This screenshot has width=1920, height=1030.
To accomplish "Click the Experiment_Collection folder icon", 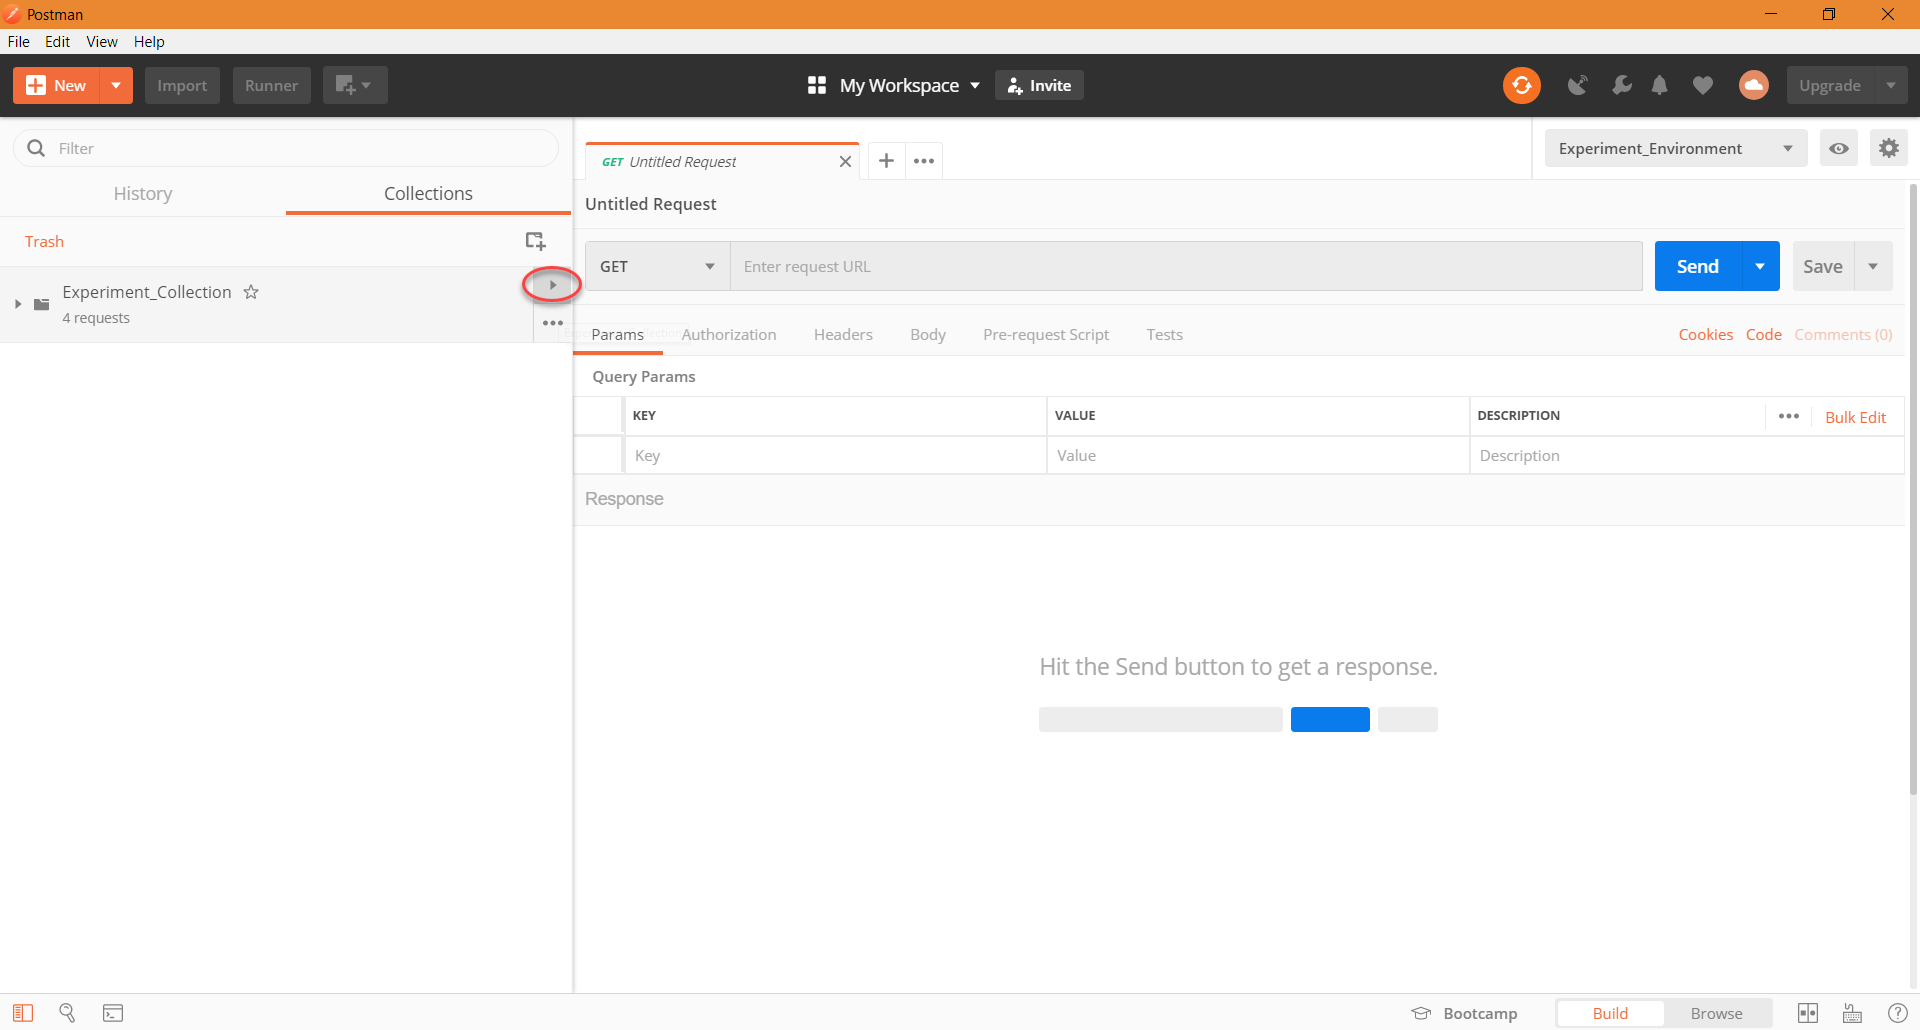I will coord(42,304).
